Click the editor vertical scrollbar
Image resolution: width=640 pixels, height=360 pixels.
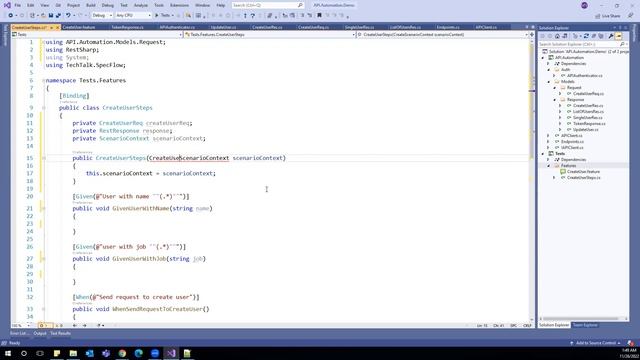click(x=532, y=180)
